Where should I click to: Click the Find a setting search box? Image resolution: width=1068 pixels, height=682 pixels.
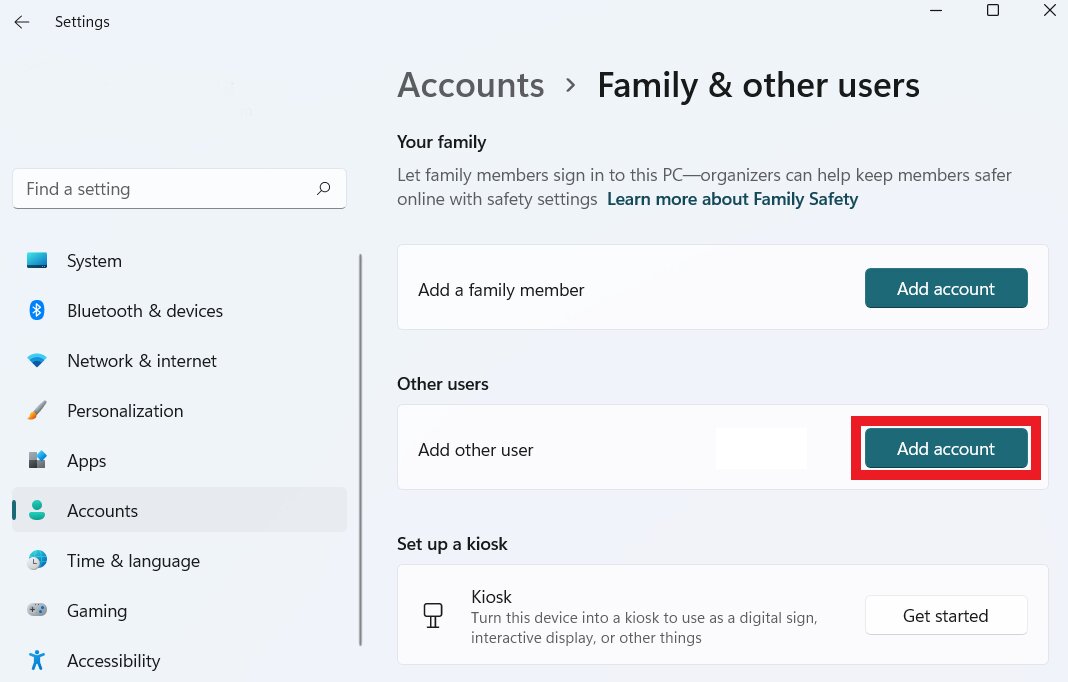165,189
